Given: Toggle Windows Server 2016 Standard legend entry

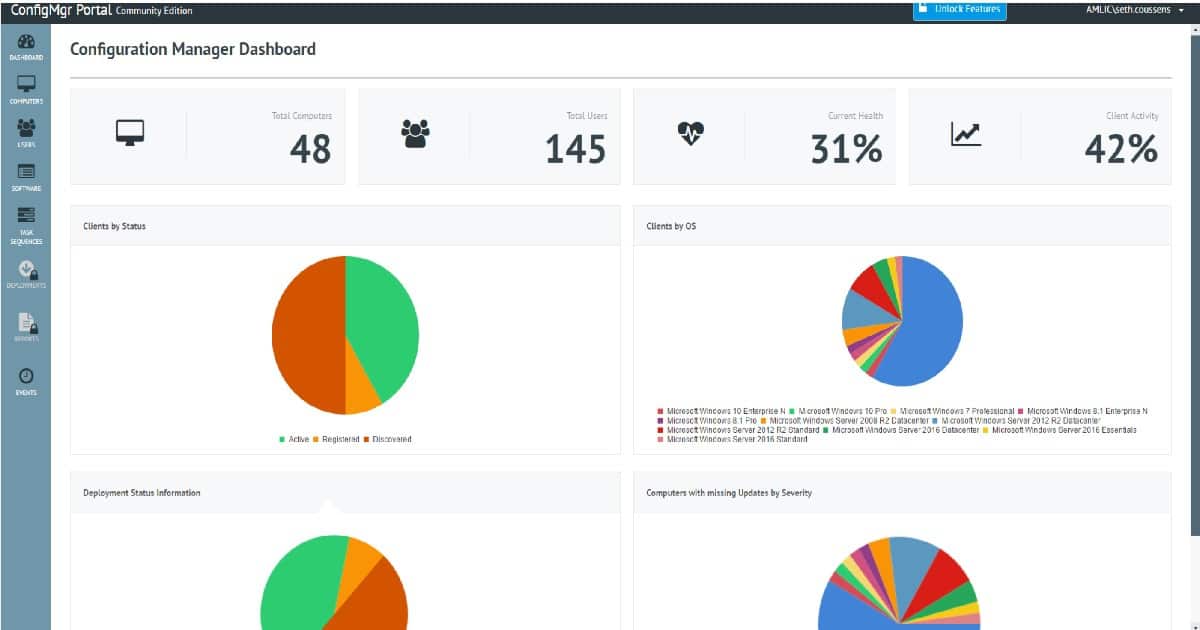Looking at the screenshot, I should click(732, 439).
